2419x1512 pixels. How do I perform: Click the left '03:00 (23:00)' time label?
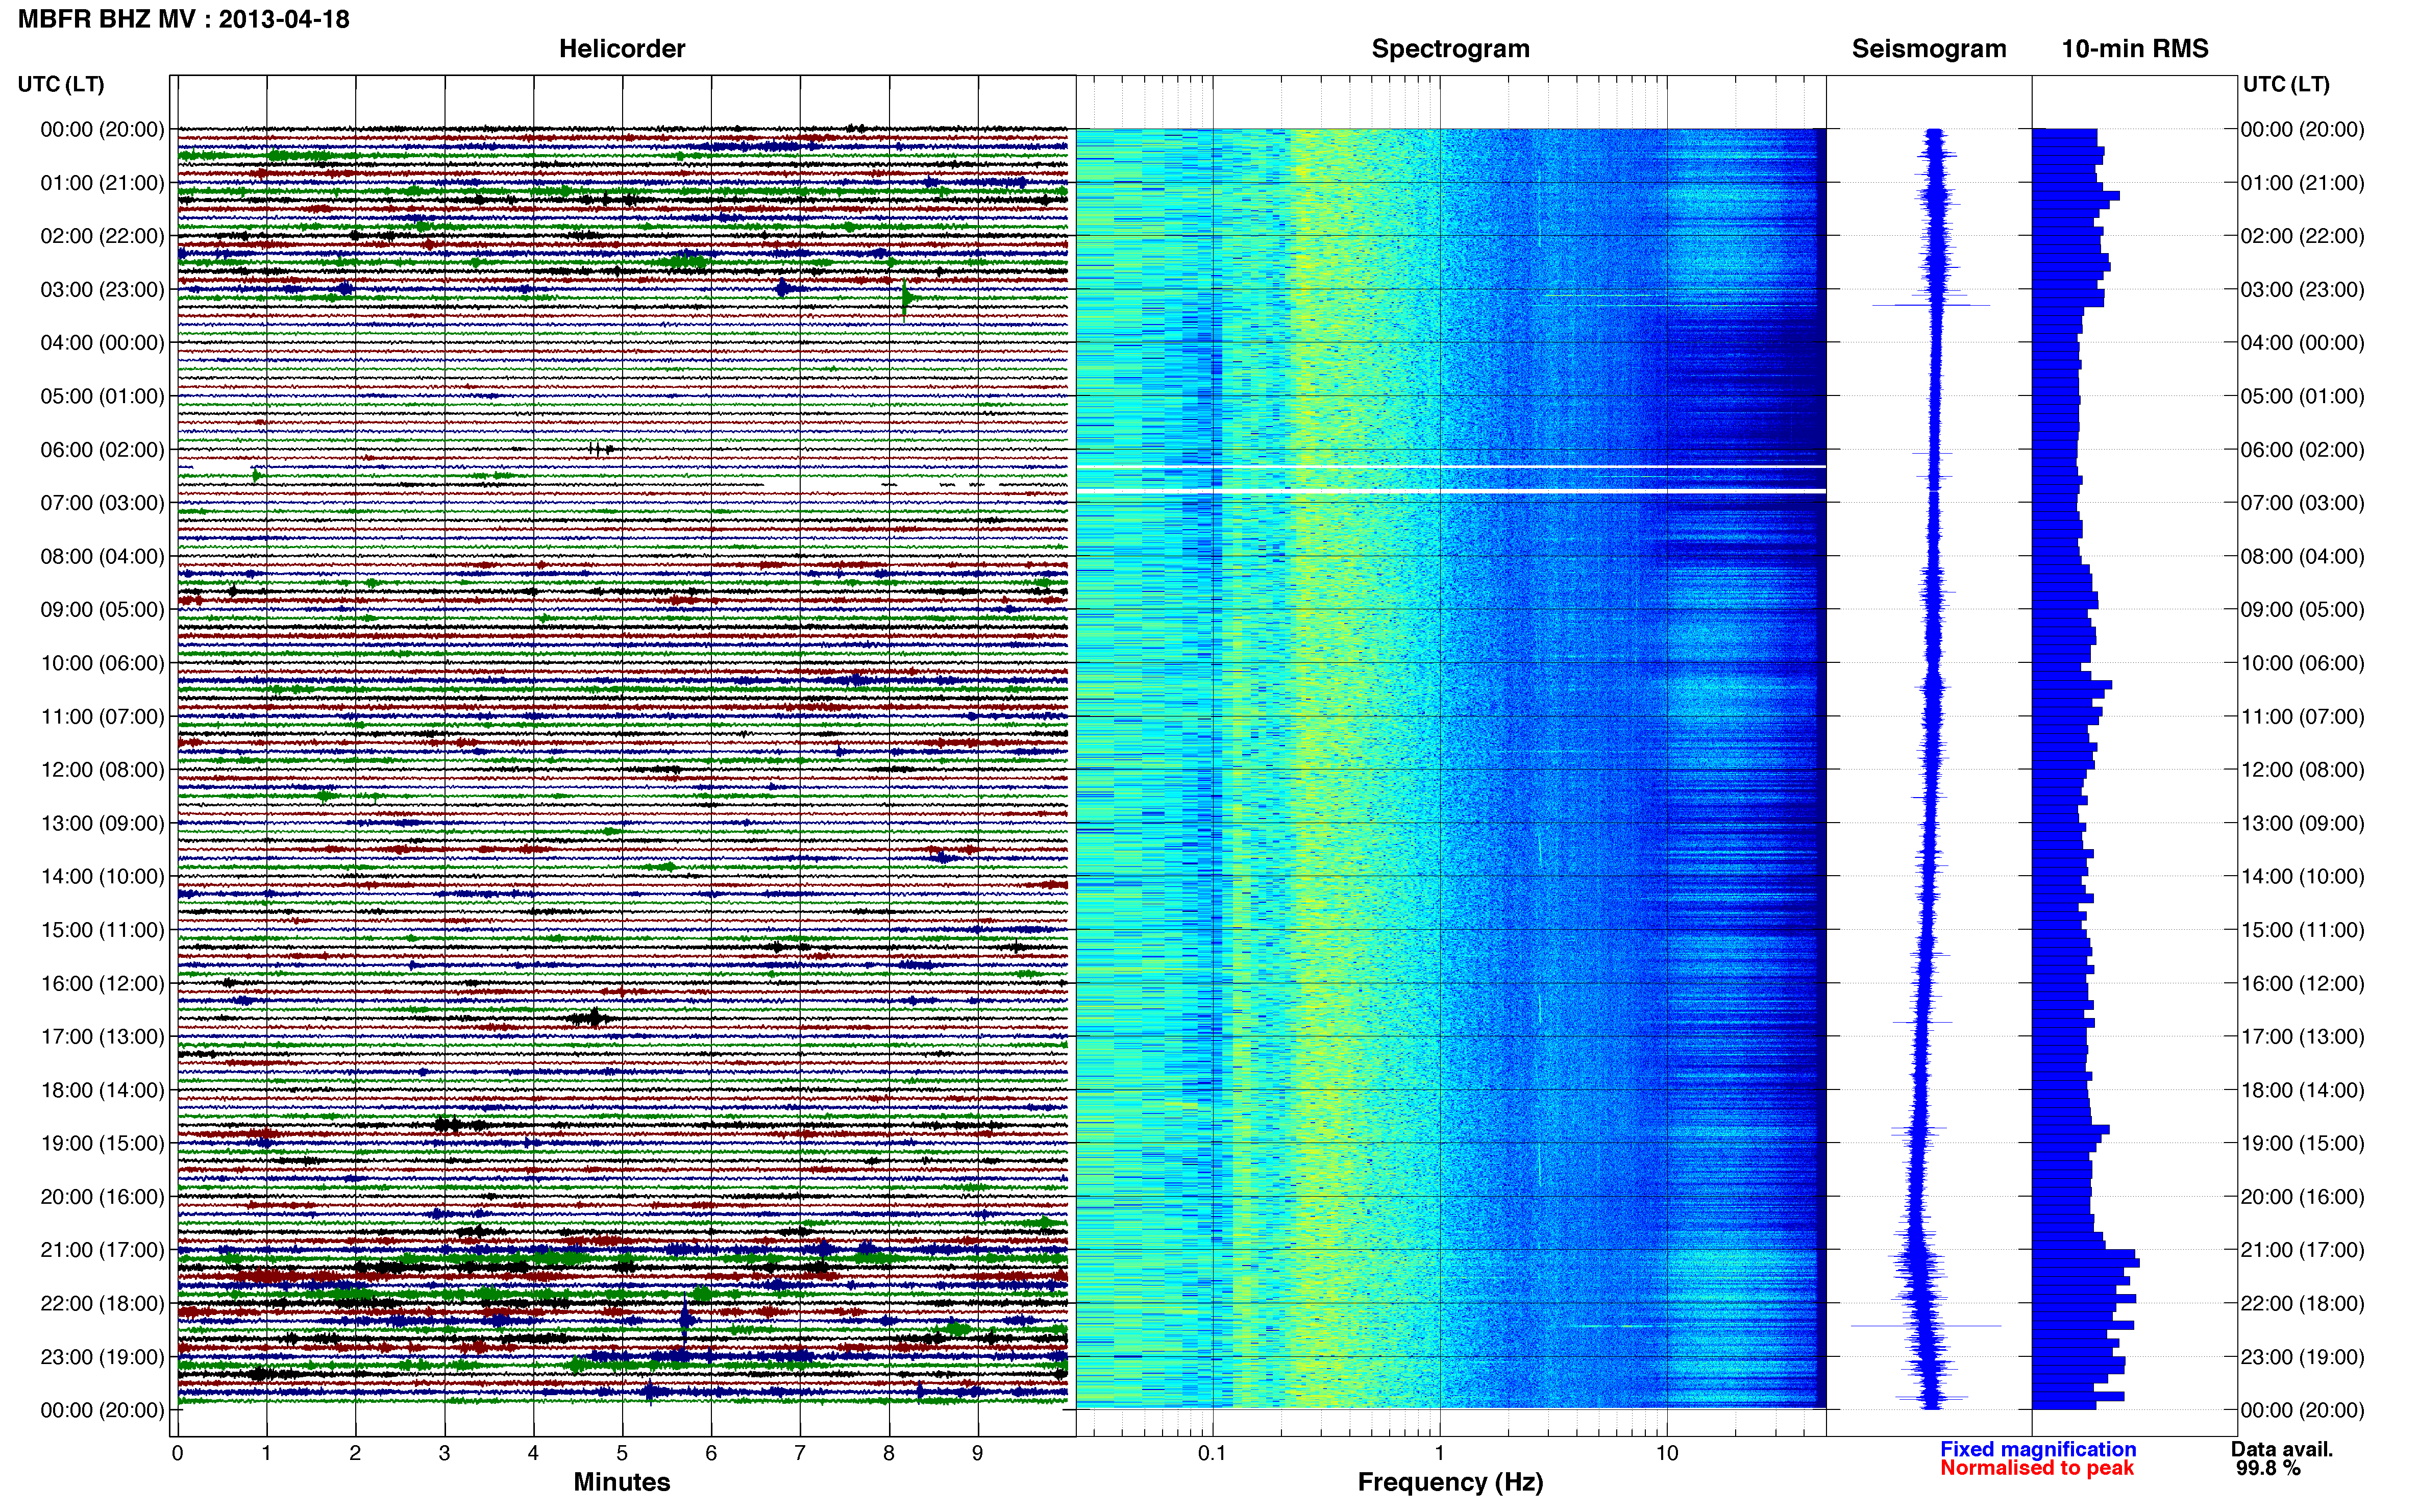(102, 289)
